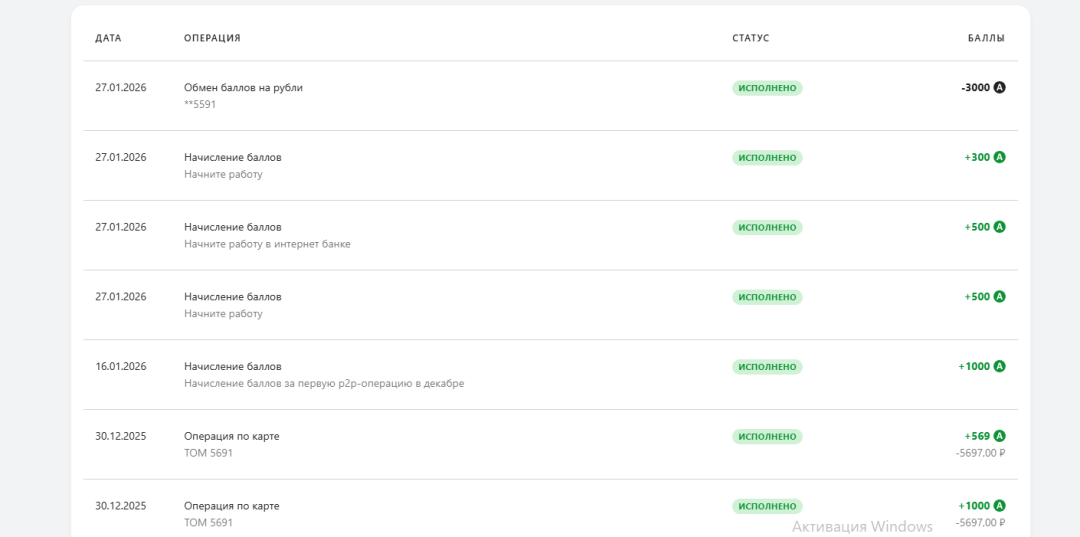
Task: Click points icon in the internet bank row
Action: (x=999, y=227)
